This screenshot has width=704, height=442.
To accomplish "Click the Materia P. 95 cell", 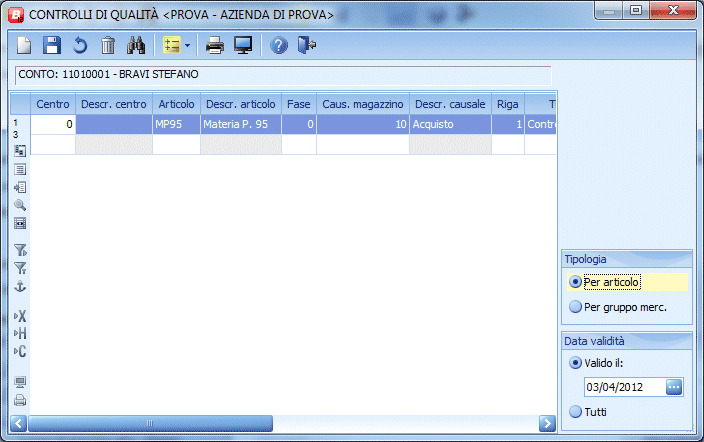I will click(x=241, y=124).
